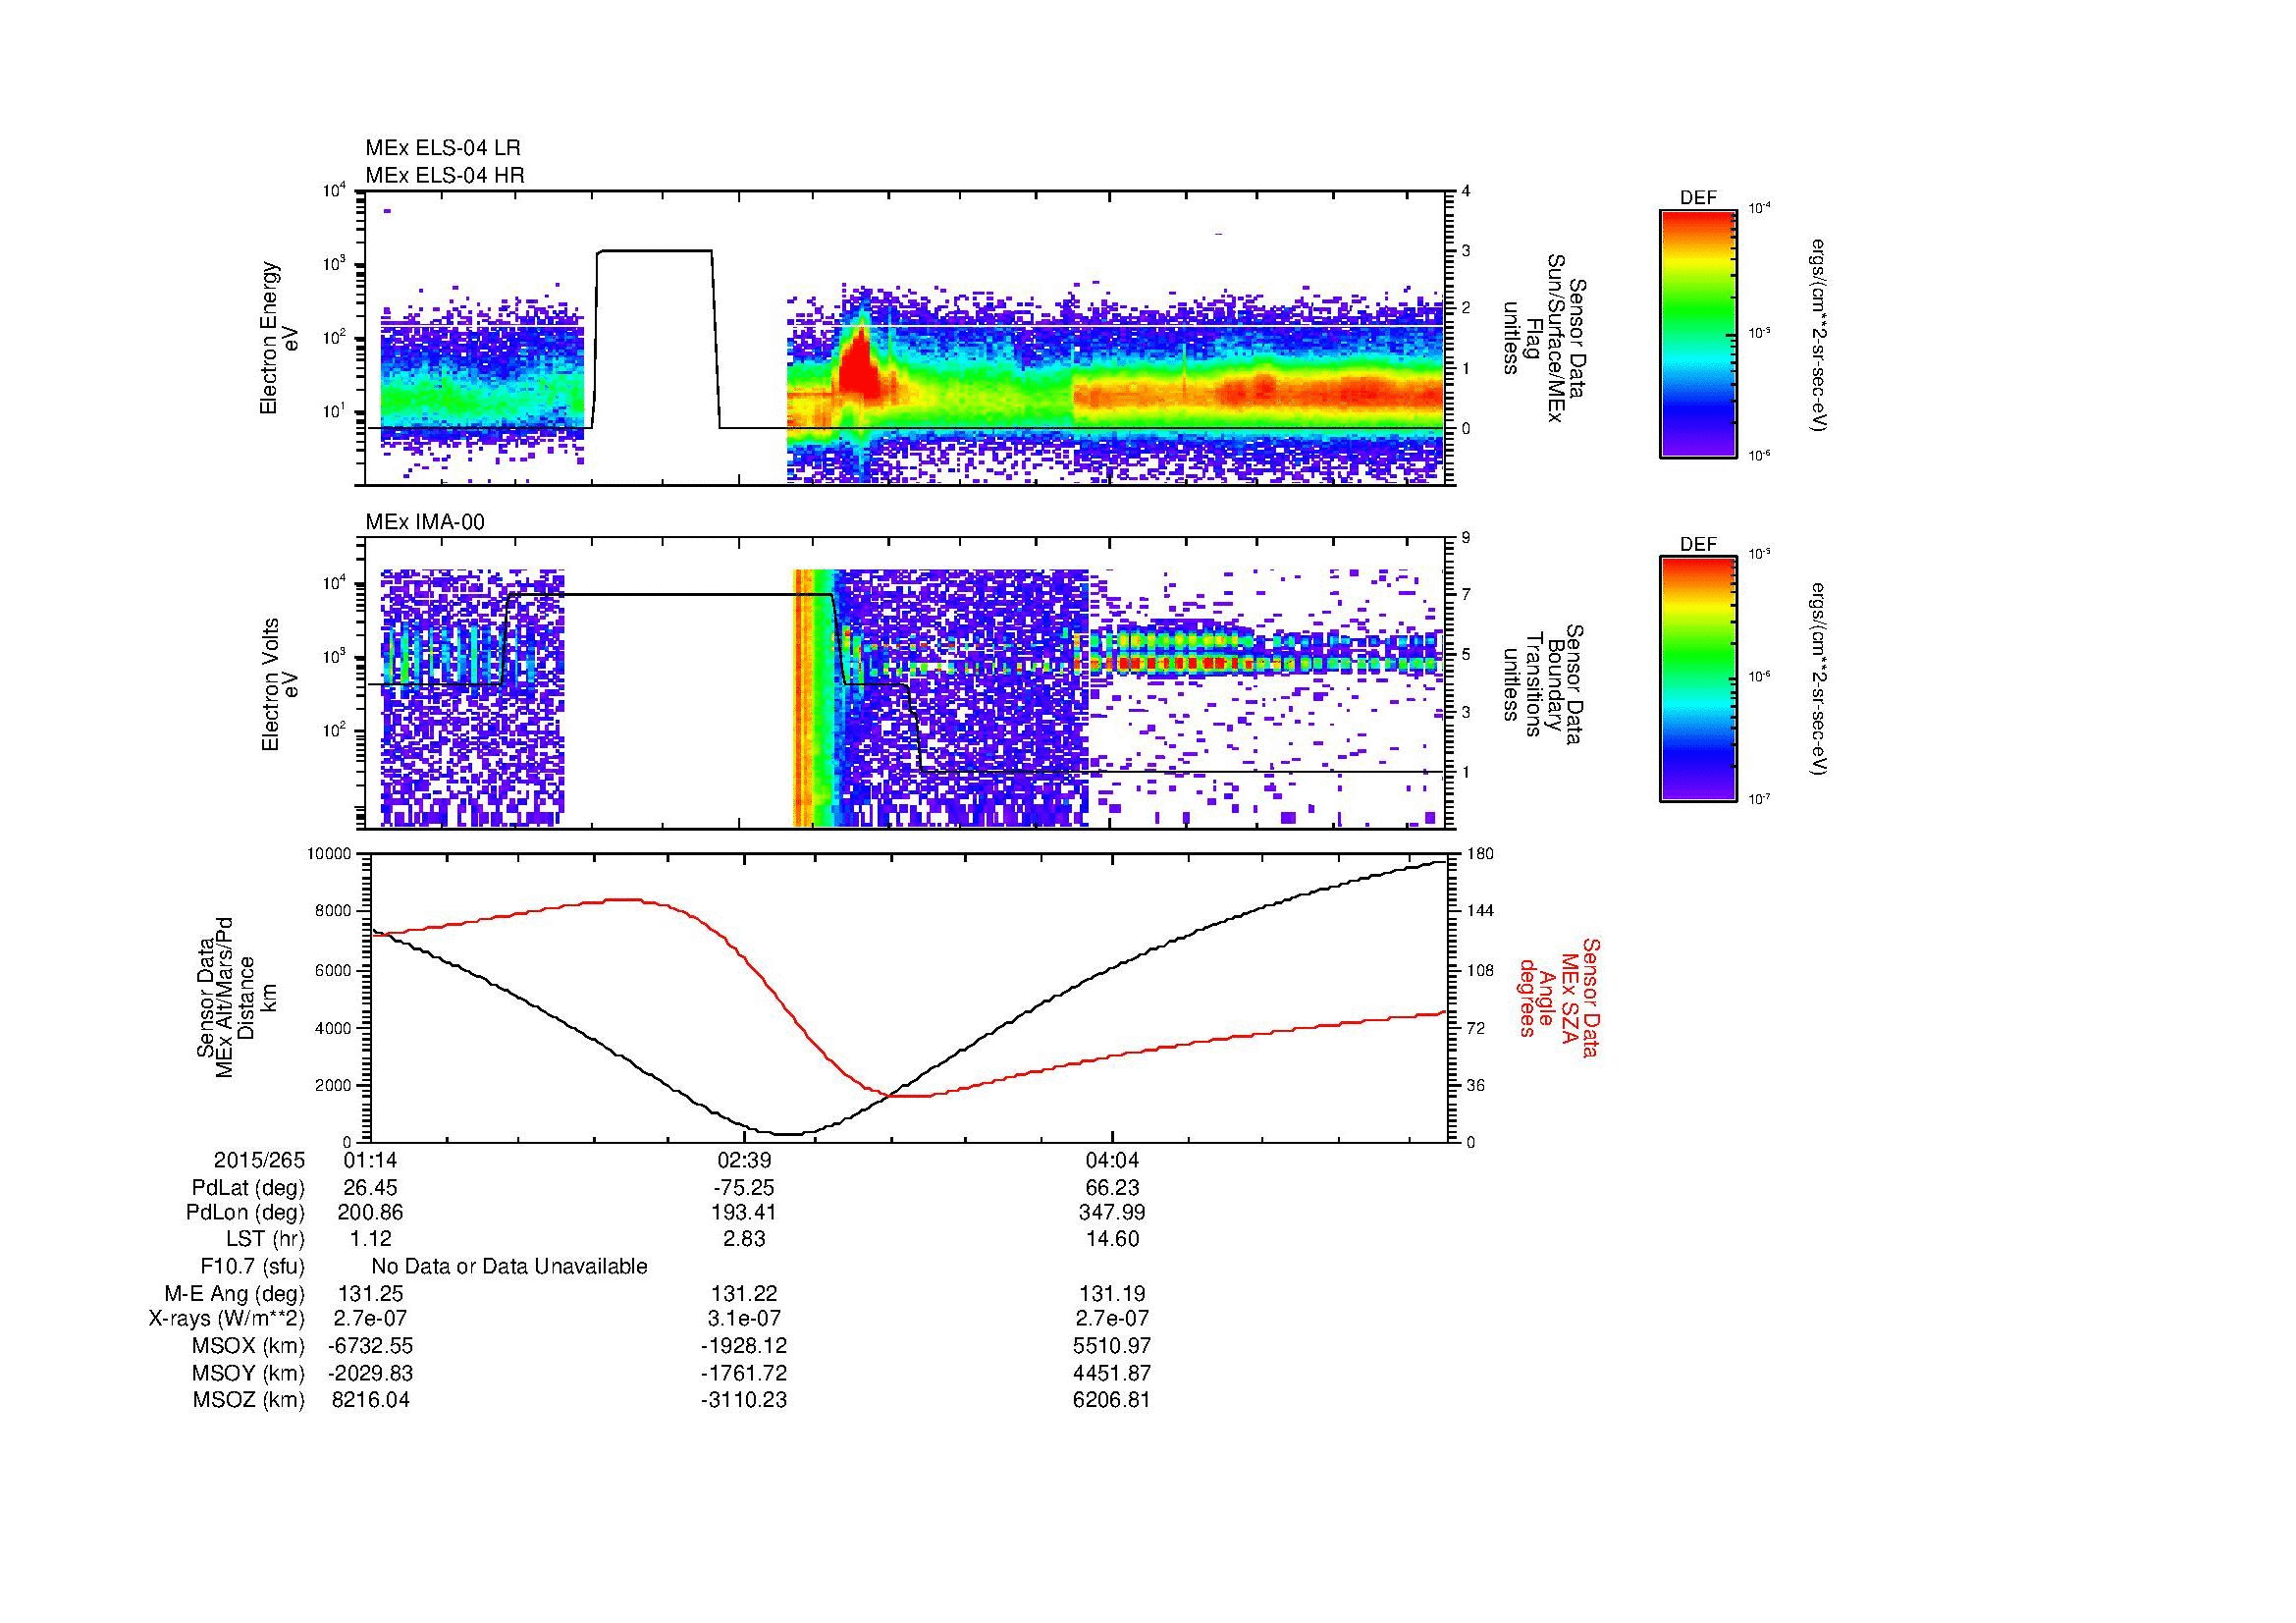
Task: Click the M-E Ang value '131.25'
Action: (371, 1294)
